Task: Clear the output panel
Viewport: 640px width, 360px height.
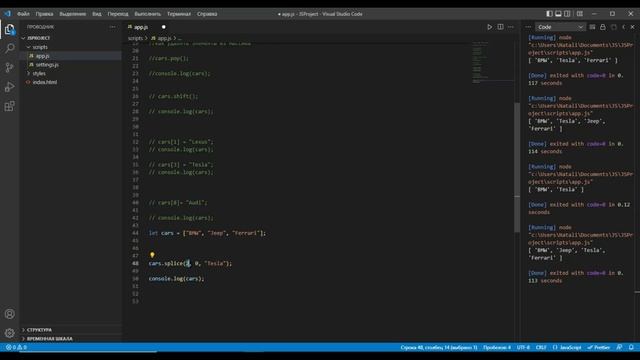Action: click(592, 27)
